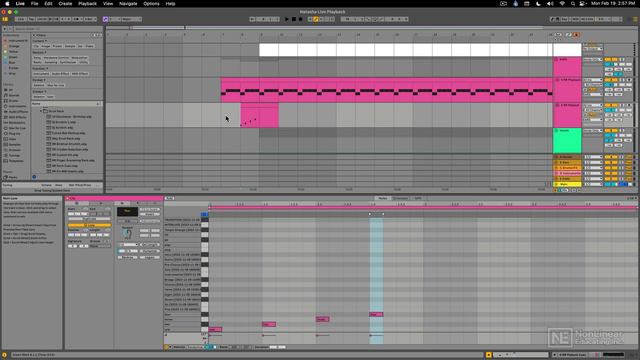The image size is (640, 360).
Task: Select the Audio Effect filter tag
Action: point(60,74)
